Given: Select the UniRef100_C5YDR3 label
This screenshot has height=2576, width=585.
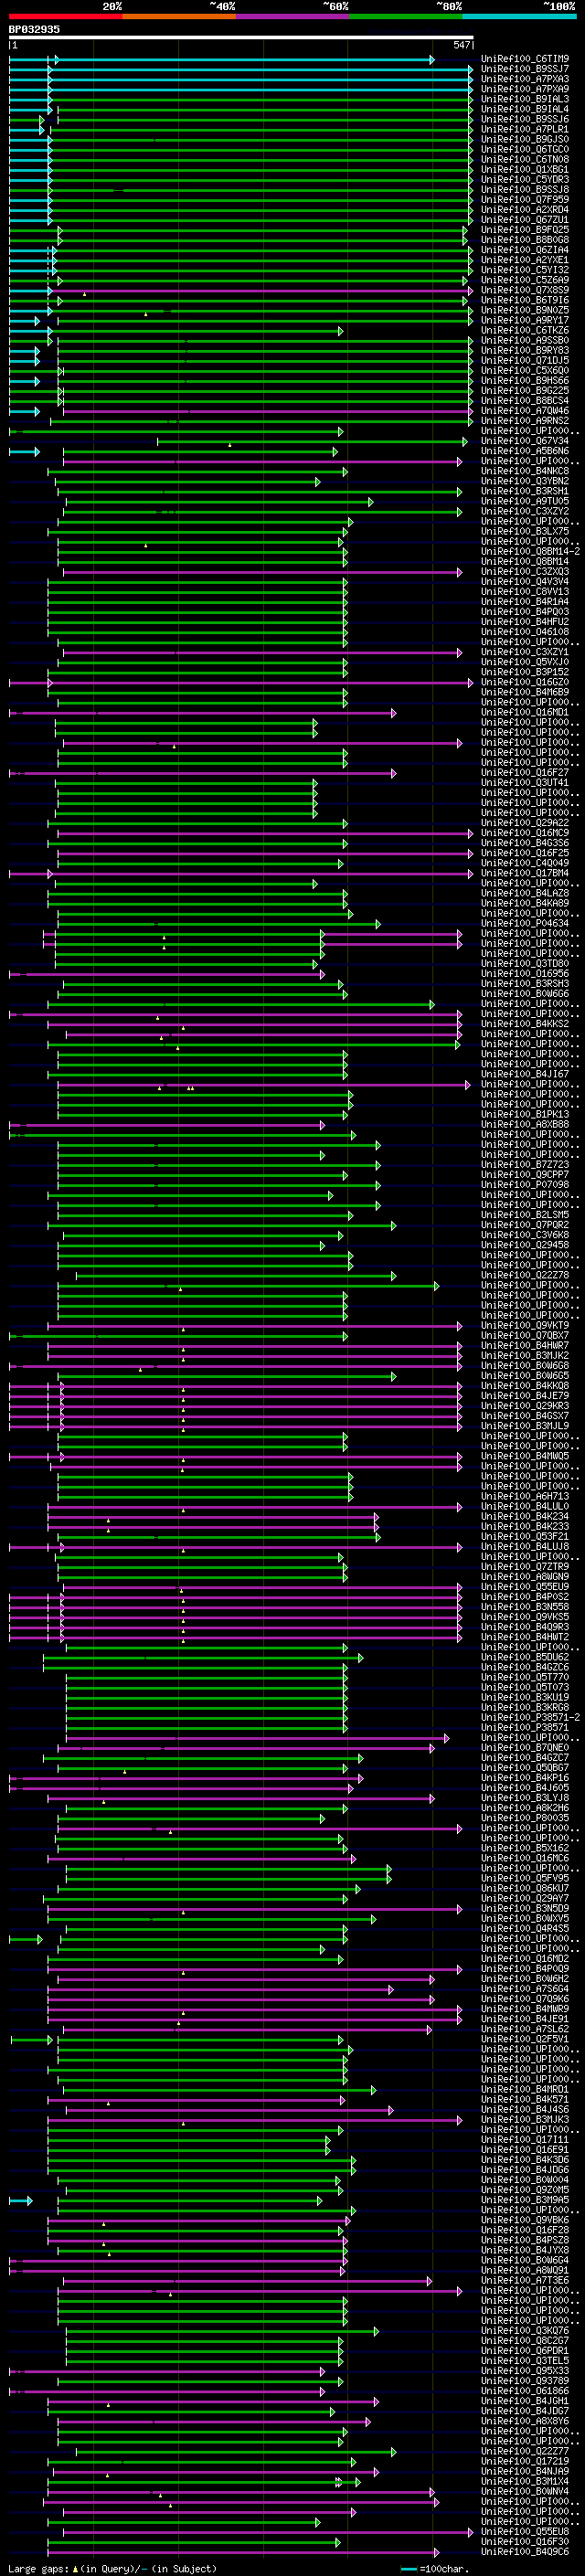Looking at the screenshot, I should pyautogui.click(x=525, y=180).
